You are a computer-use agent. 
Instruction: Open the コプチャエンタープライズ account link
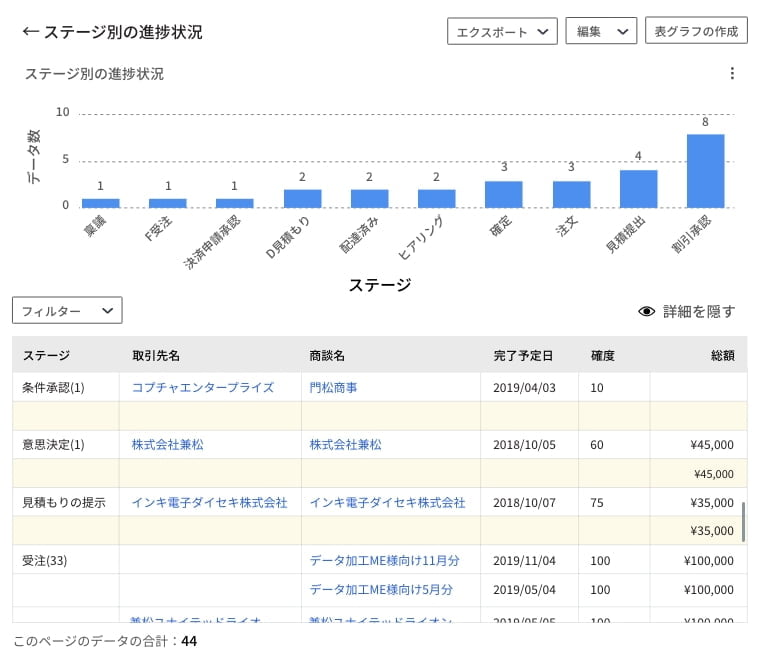(x=203, y=387)
